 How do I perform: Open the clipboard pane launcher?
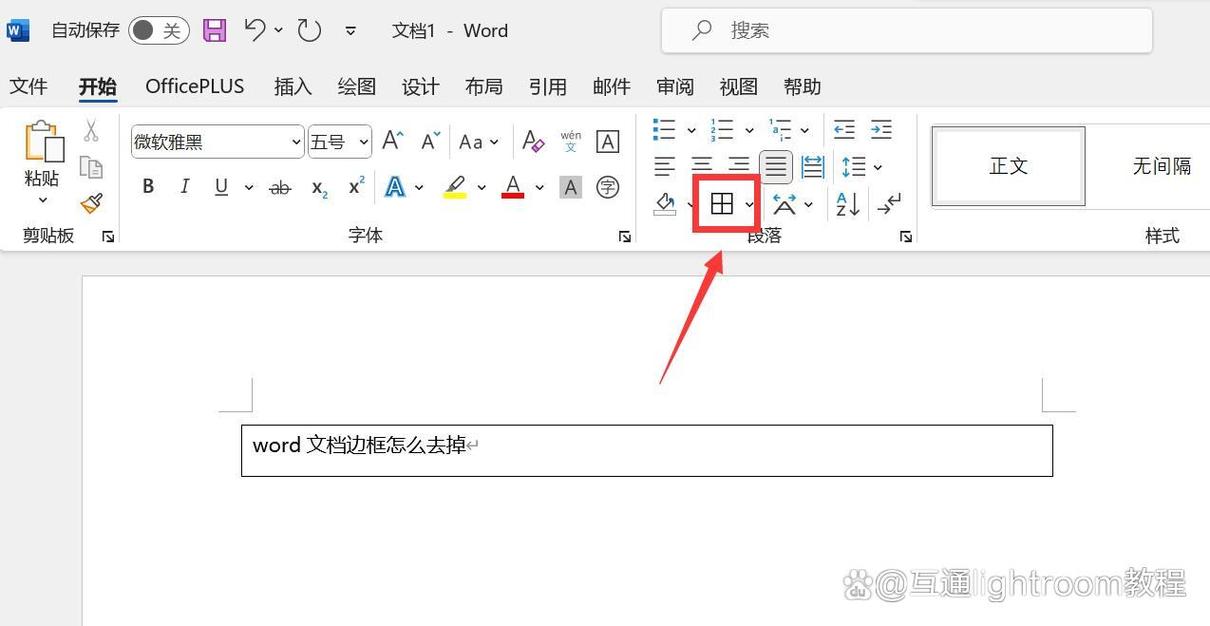pyautogui.click(x=108, y=237)
